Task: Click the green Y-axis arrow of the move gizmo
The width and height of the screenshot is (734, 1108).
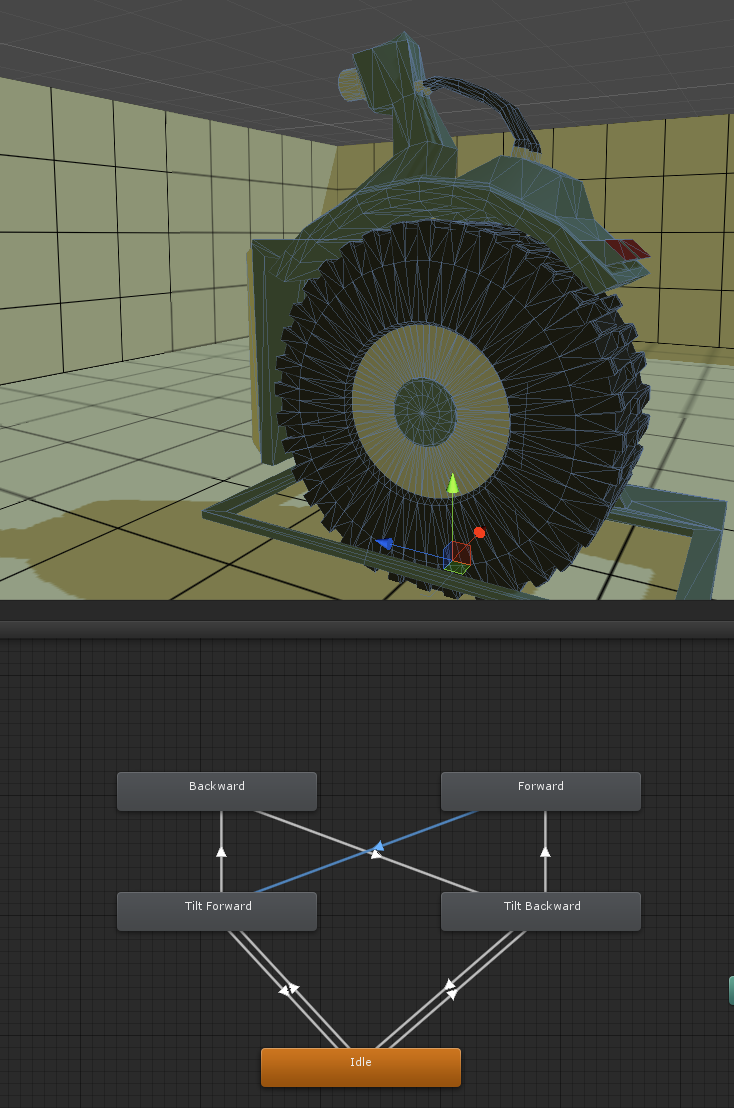Action: click(x=452, y=485)
